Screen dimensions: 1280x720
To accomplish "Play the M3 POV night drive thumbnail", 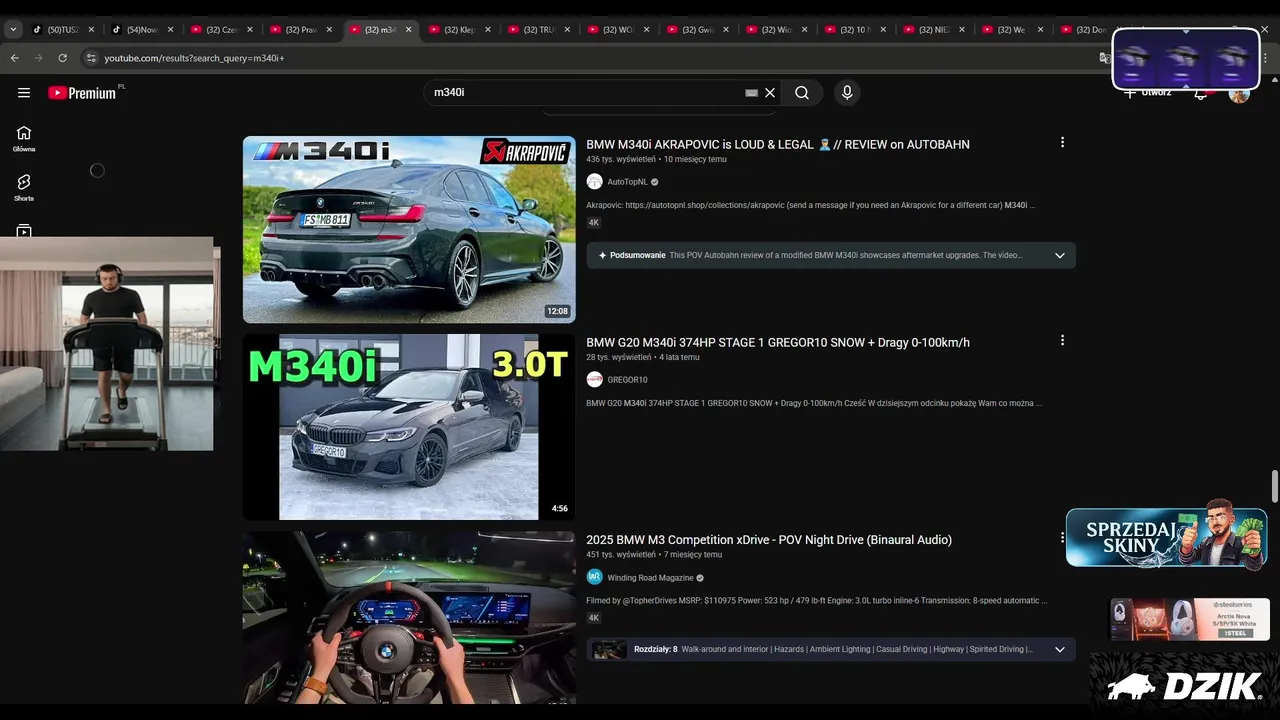I will pyautogui.click(x=409, y=617).
